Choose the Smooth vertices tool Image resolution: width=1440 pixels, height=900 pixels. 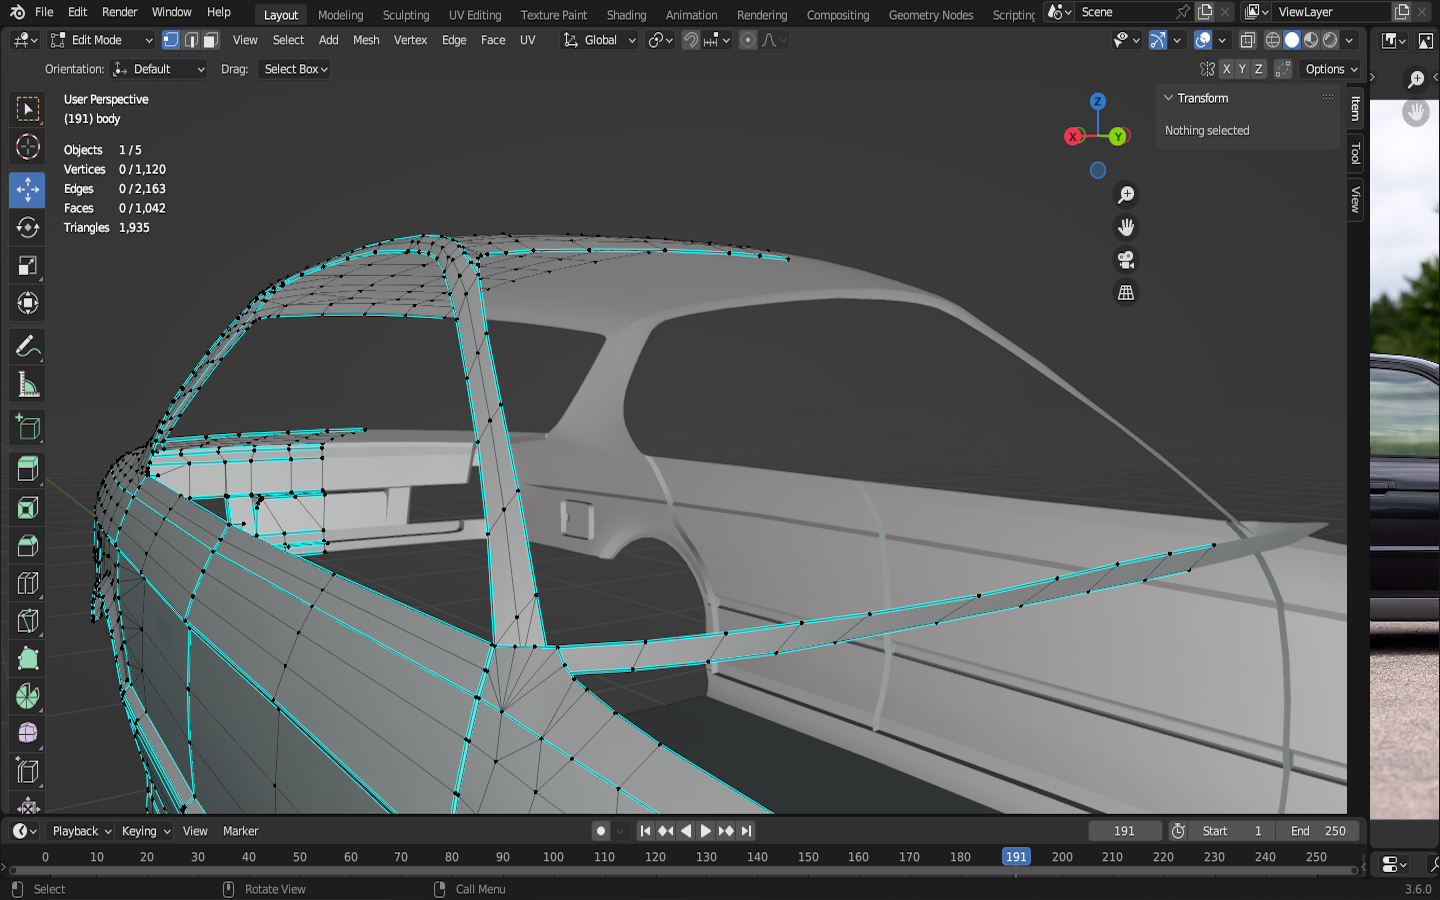pos(28,734)
